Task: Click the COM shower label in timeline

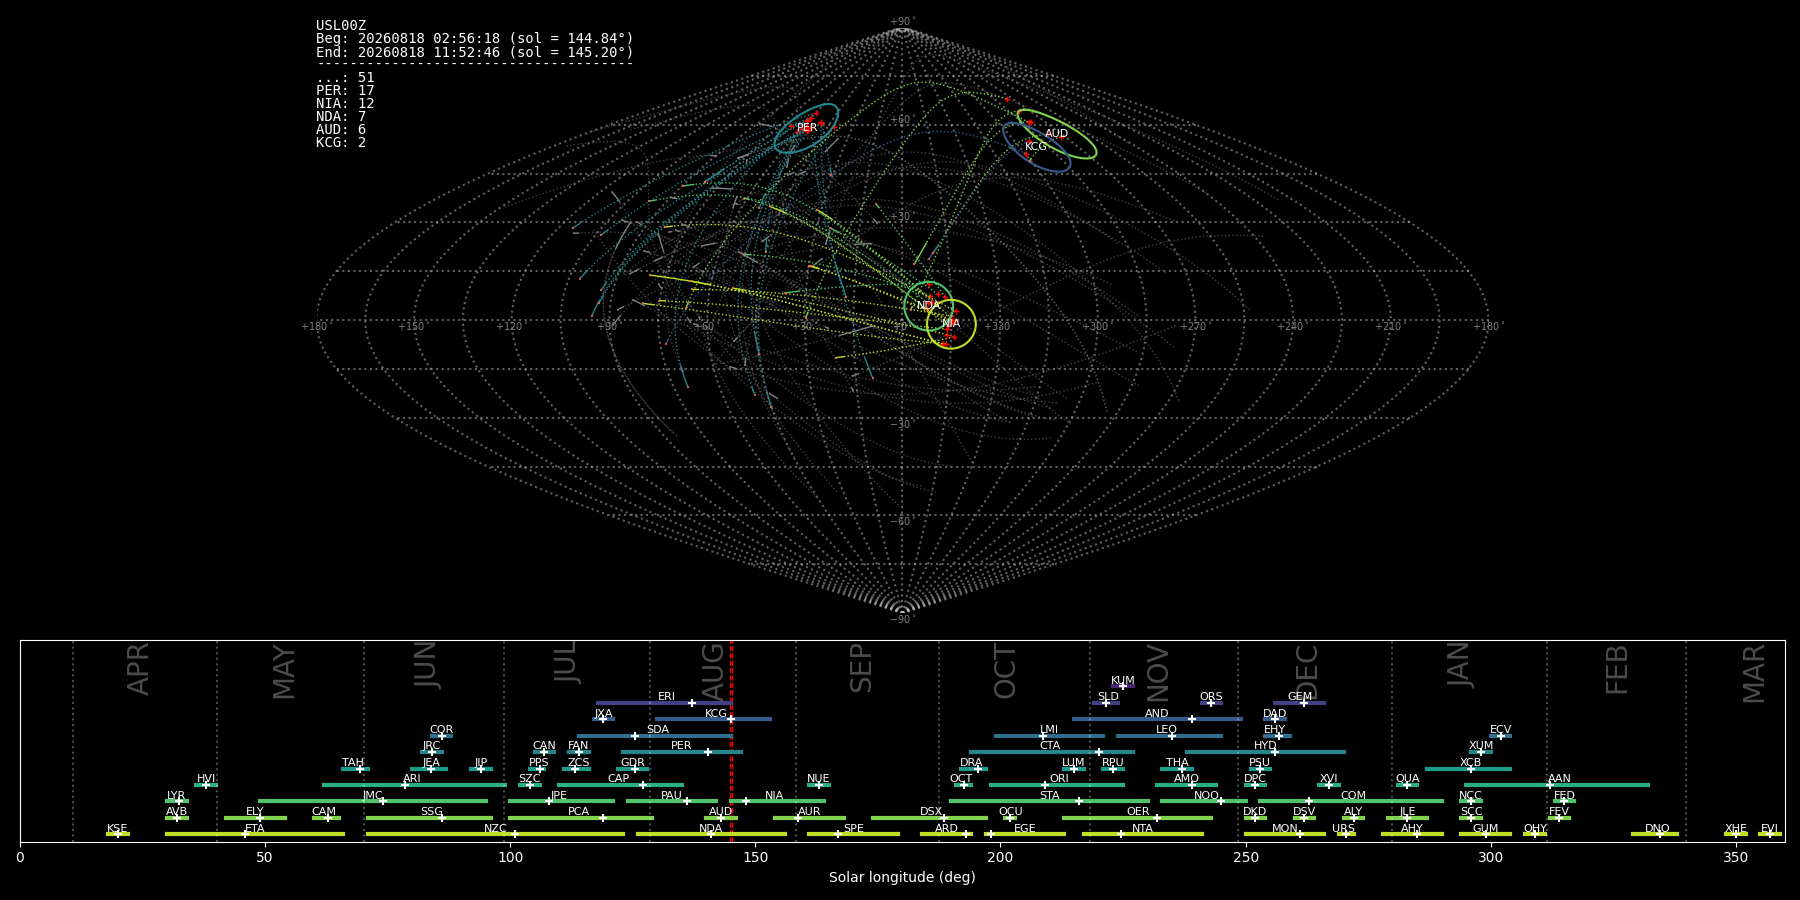Action: 1353,796
